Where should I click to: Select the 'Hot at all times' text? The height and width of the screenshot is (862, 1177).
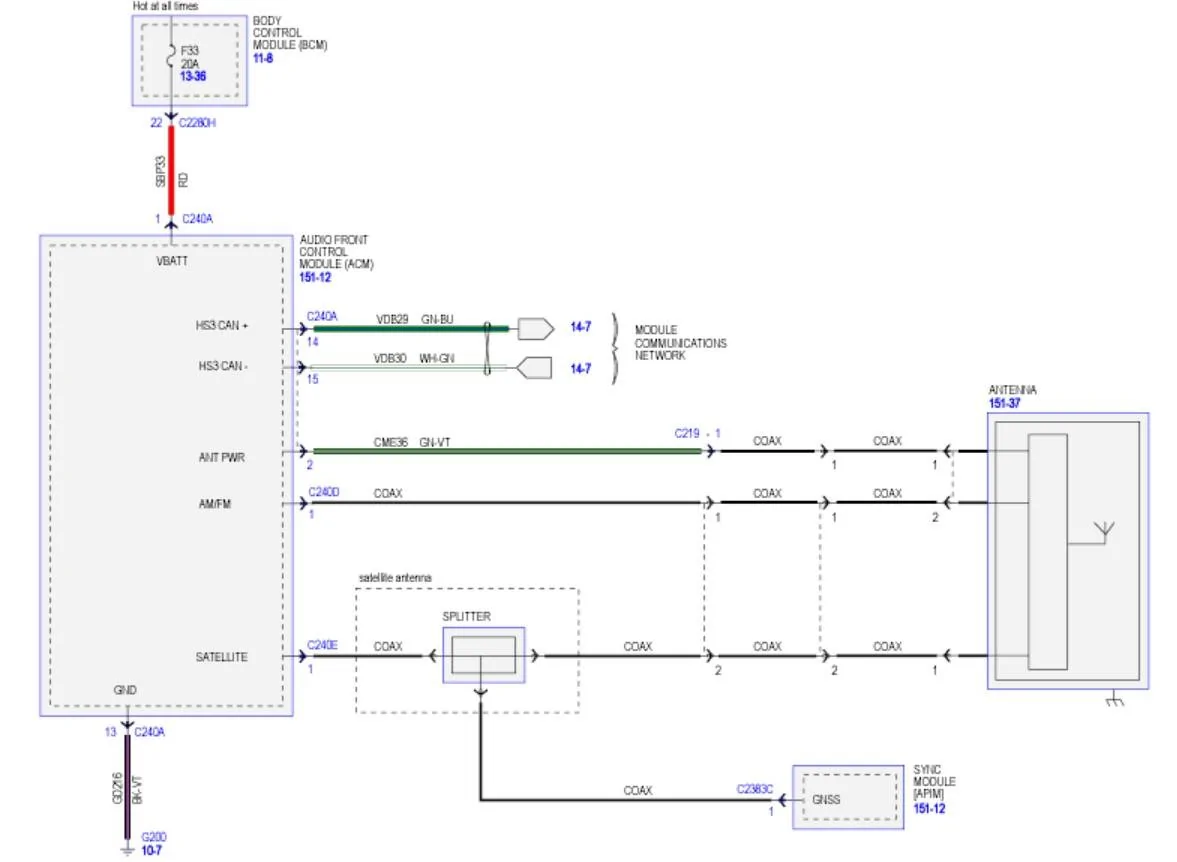click(x=165, y=5)
